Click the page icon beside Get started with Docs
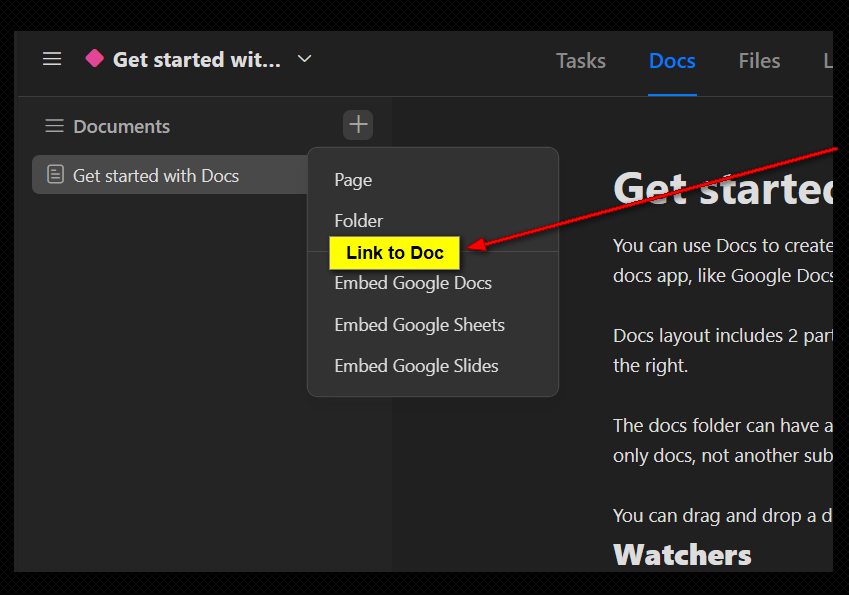Screen dimensions: 849x595 (55, 174)
